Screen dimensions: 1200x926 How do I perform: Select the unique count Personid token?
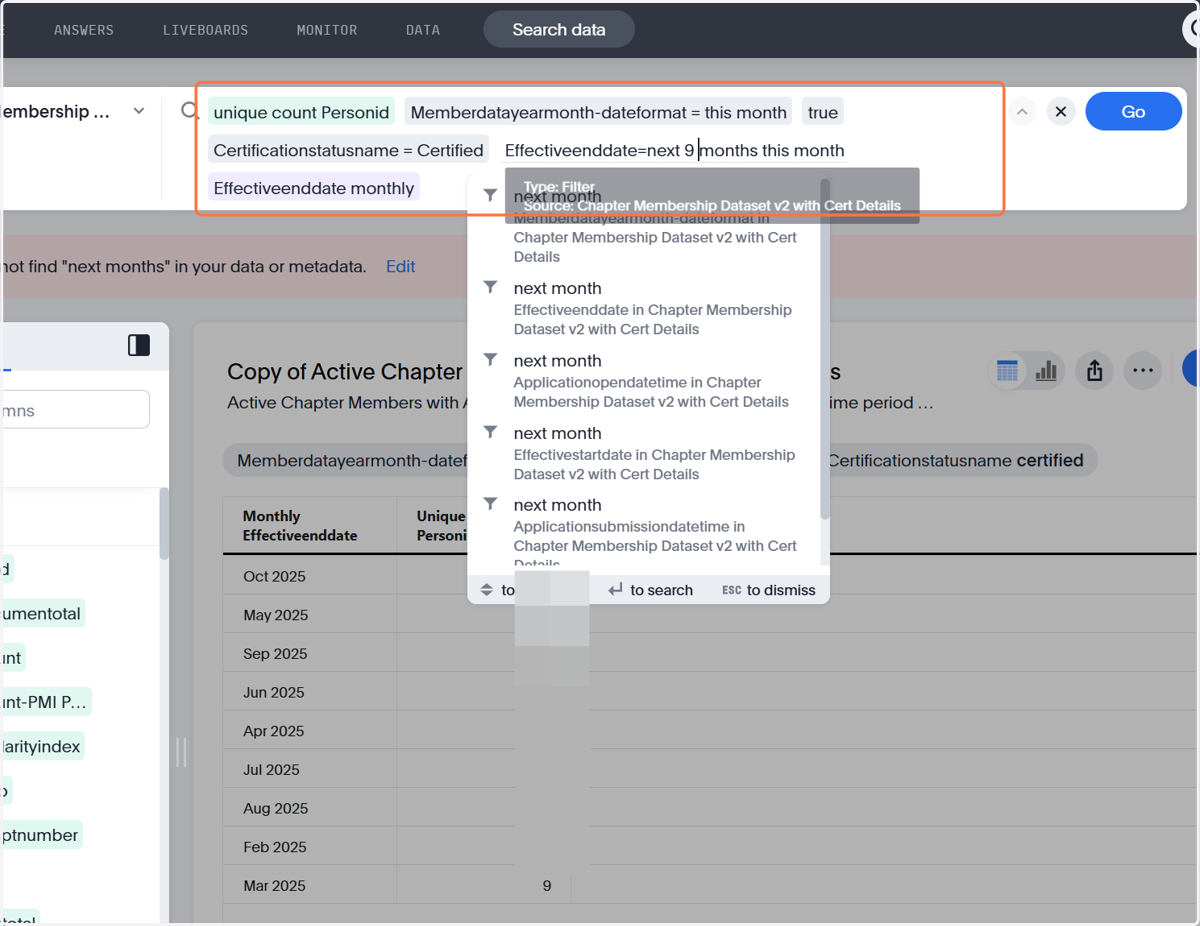tap(301, 112)
